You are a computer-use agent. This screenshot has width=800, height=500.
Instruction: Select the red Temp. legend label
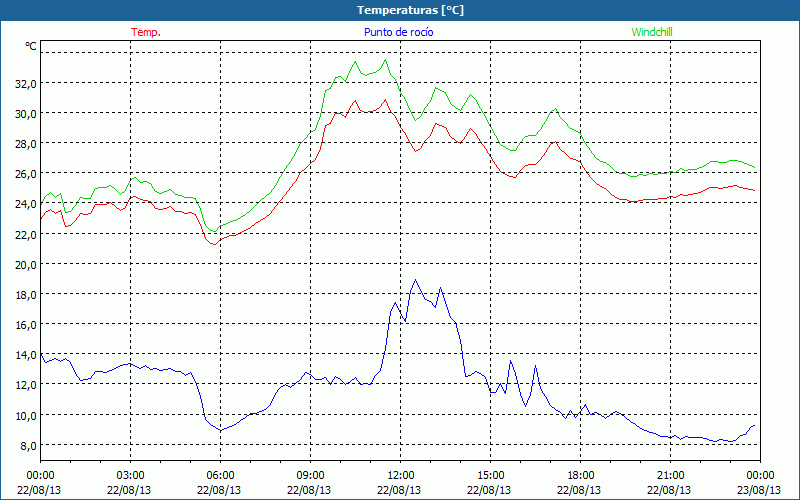pos(146,32)
